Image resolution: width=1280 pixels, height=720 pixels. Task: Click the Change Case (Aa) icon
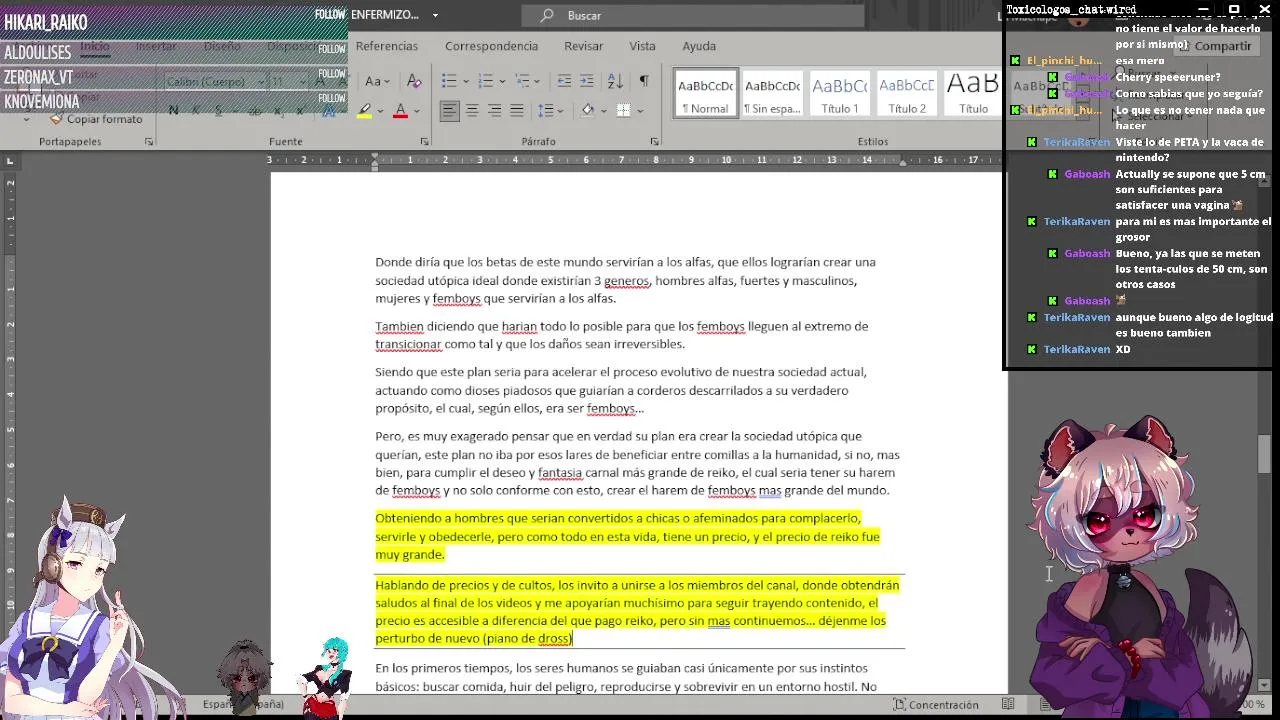372,81
